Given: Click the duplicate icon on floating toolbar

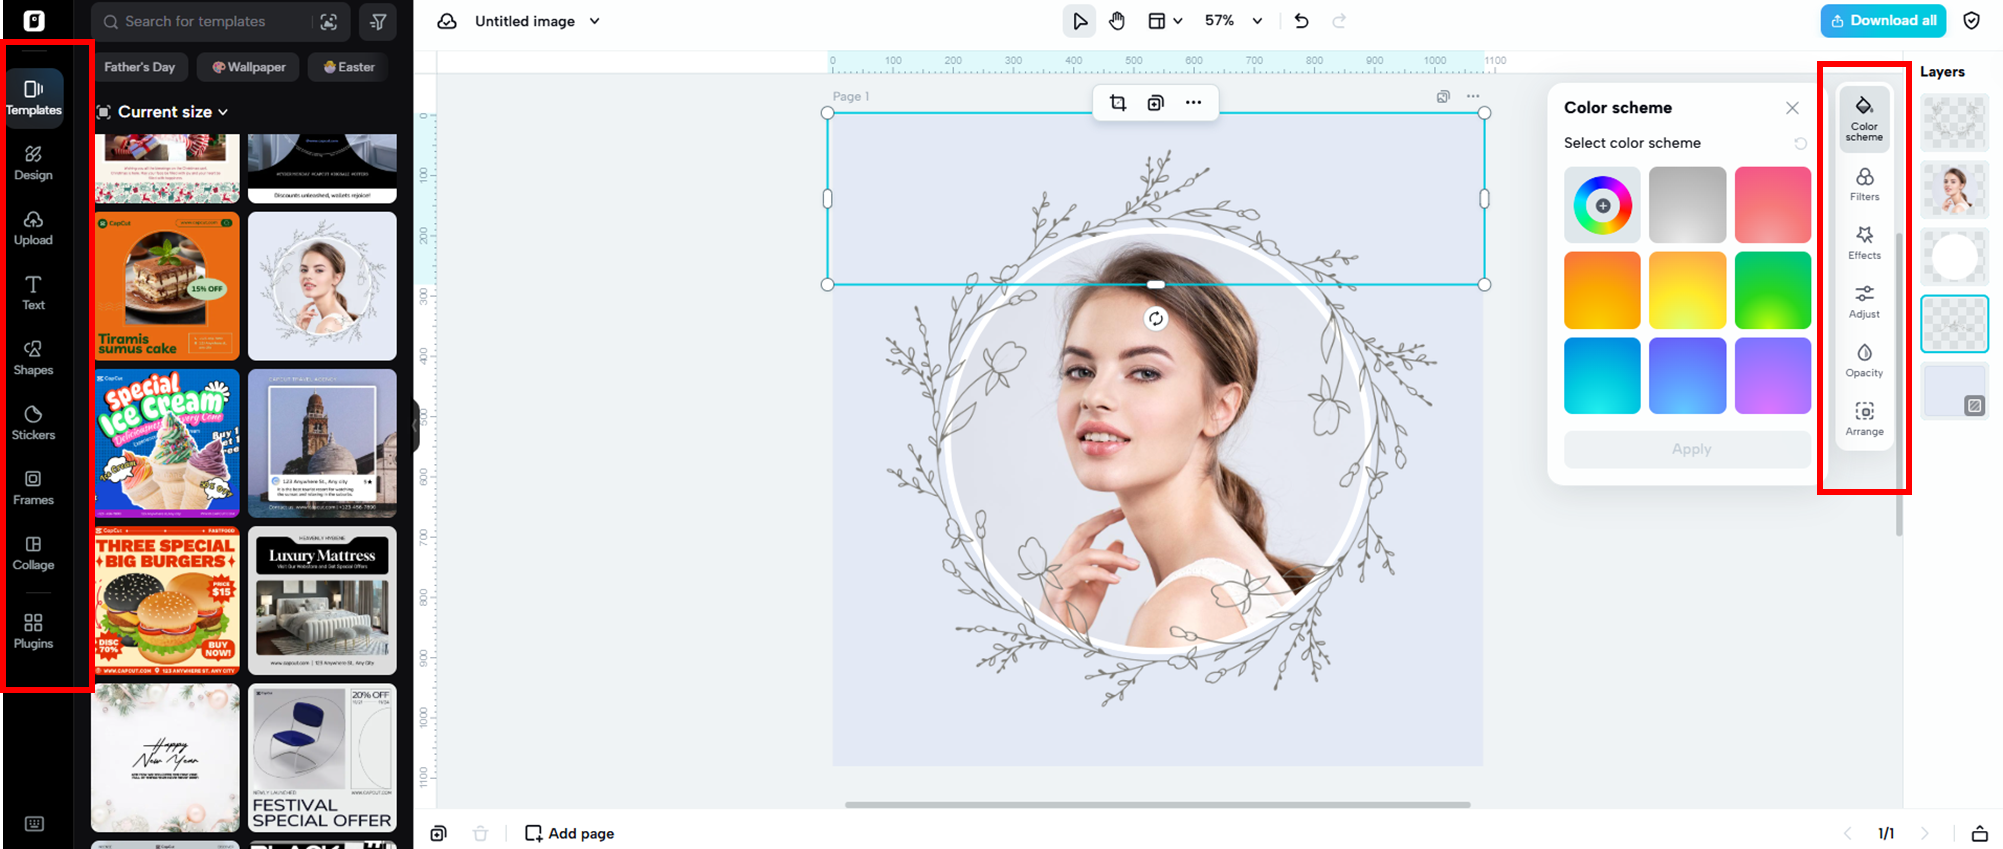Looking at the screenshot, I should point(1156,103).
